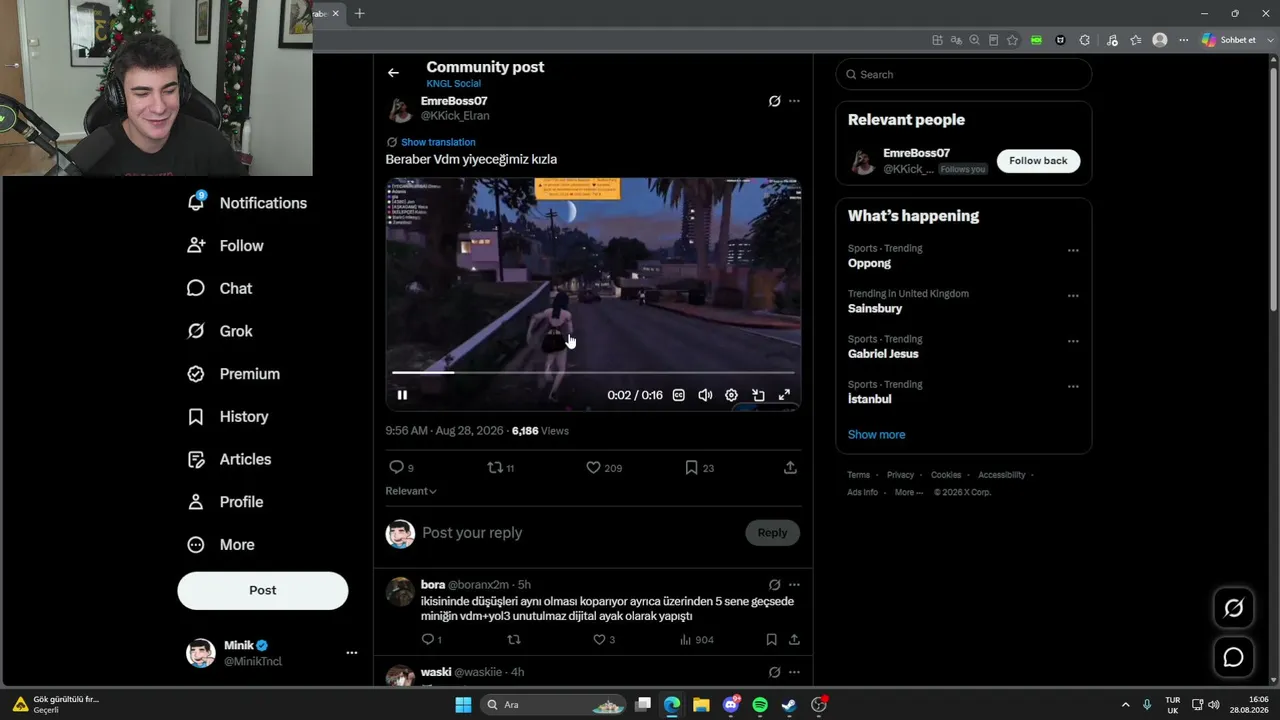Open Grok from the sidebar
1280x720 pixels.
(x=219, y=331)
